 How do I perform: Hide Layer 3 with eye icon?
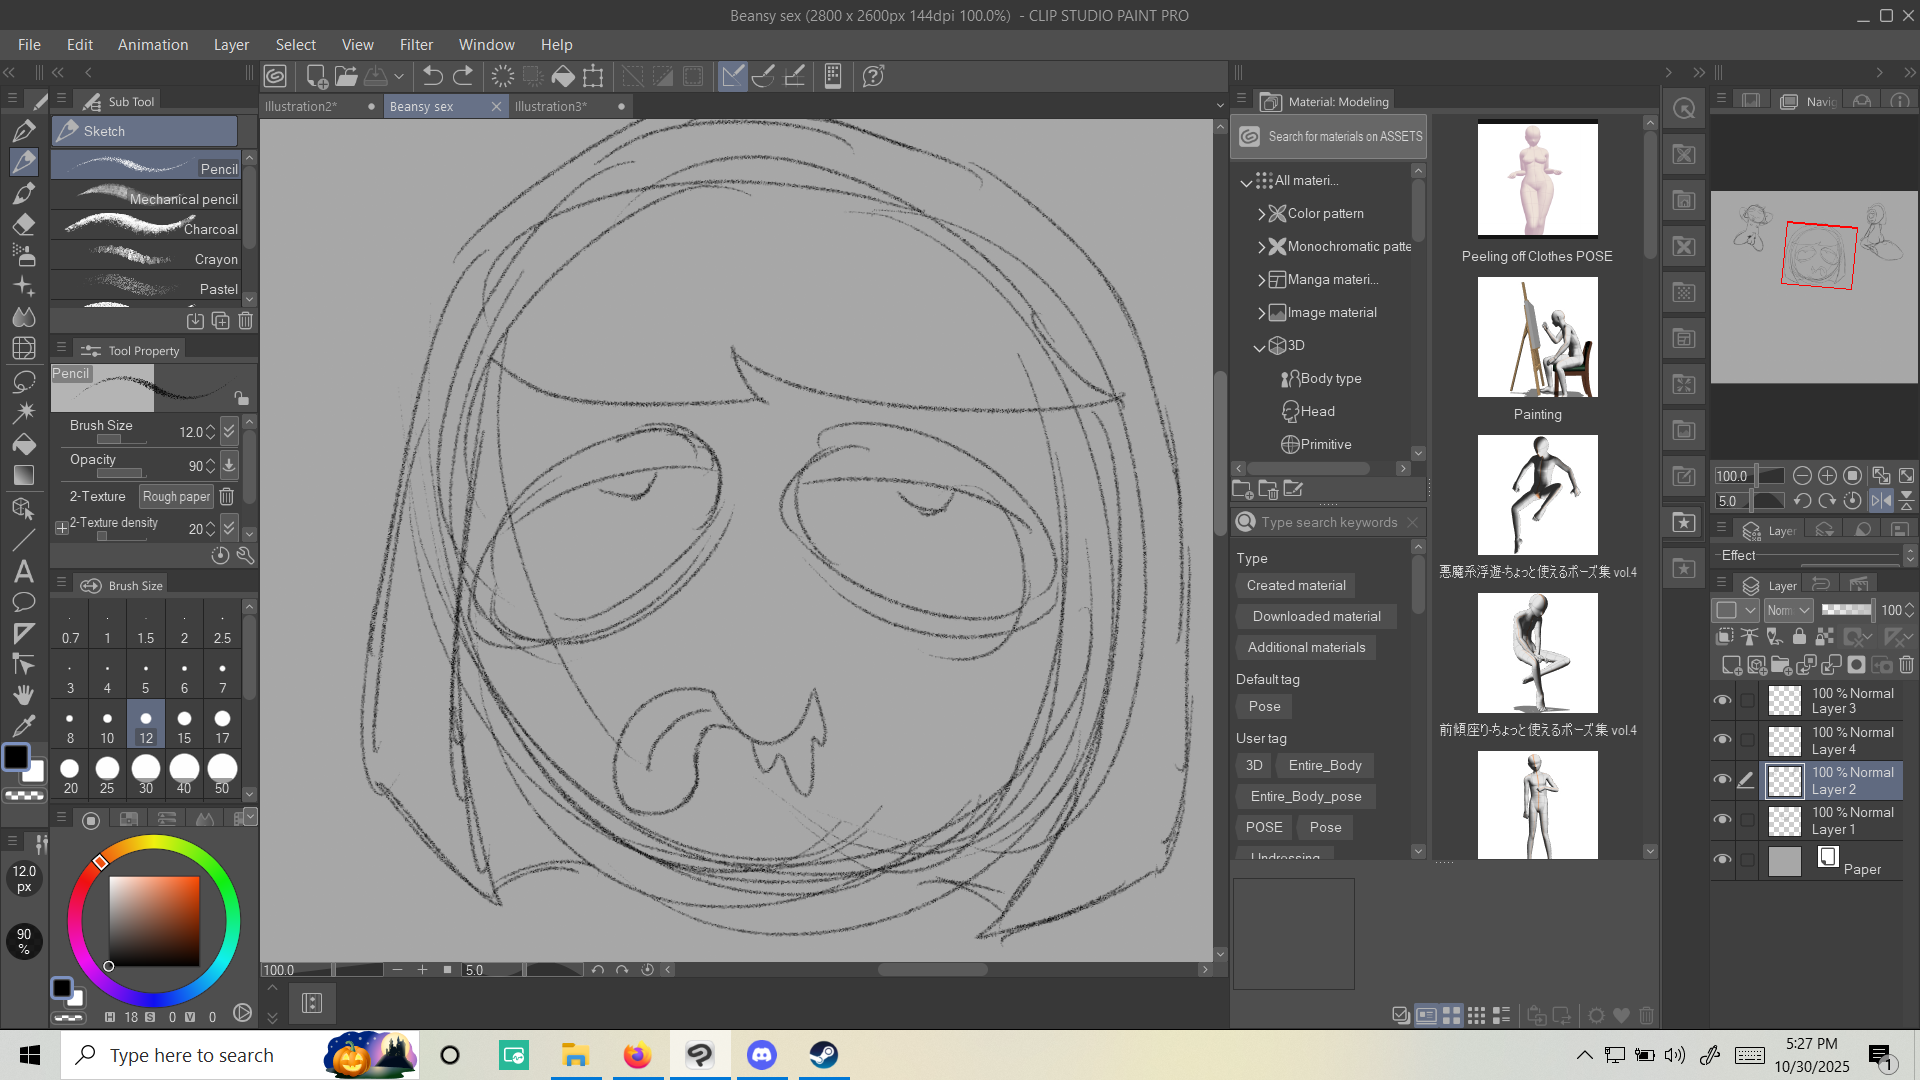coord(1722,700)
